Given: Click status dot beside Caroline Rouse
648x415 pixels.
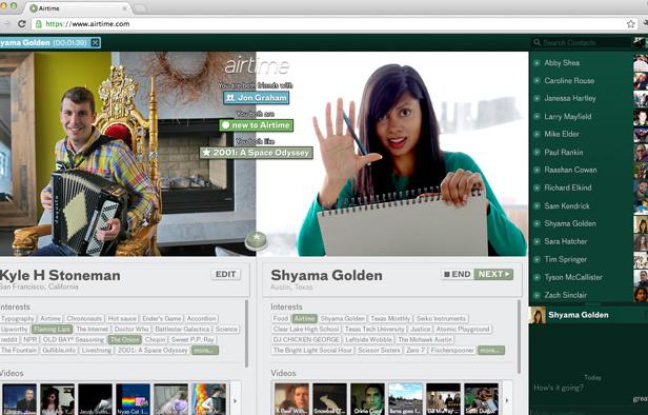Looking at the screenshot, I should [x=536, y=81].
